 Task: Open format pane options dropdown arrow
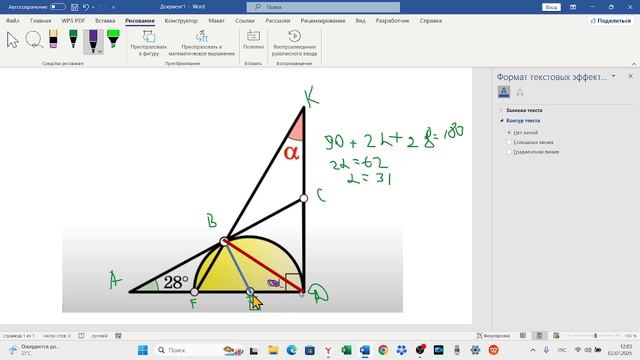point(613,76)
